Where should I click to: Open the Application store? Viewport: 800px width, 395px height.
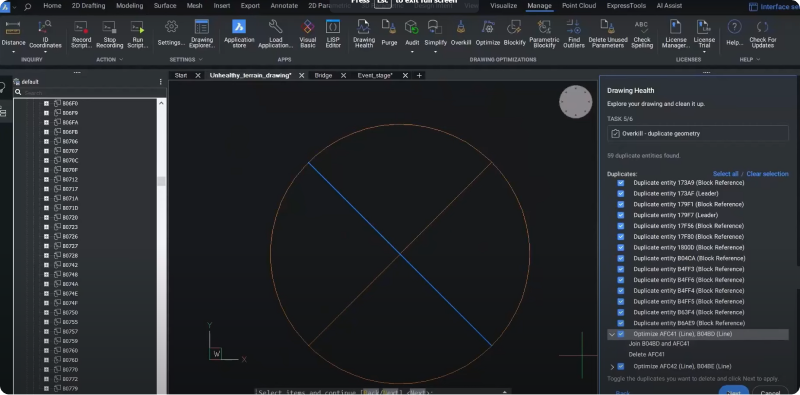click(x=239, y=27)
